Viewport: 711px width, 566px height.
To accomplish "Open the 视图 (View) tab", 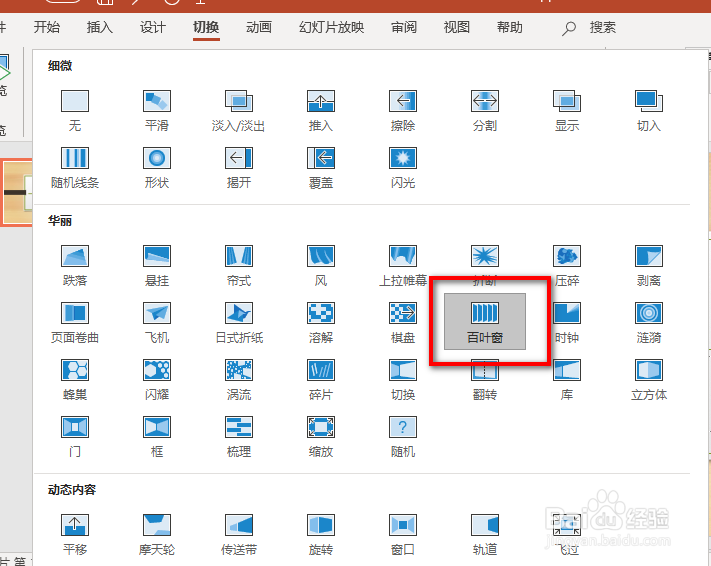I will pyautogui.click(x=457, y=27).
